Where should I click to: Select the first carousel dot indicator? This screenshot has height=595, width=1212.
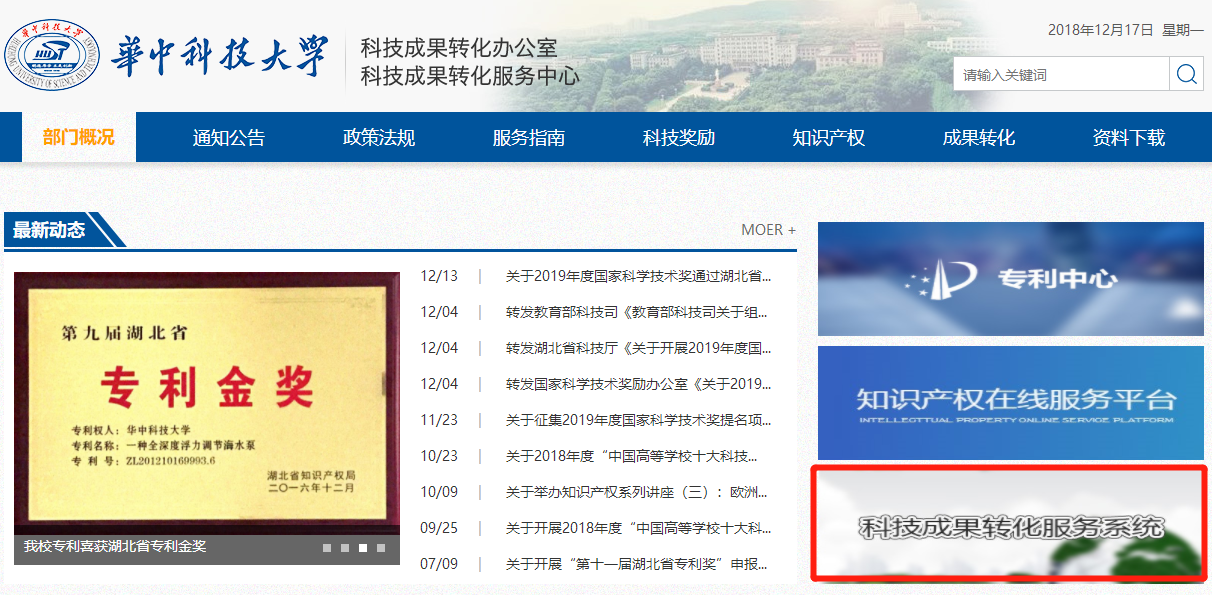[x=327, y=548]
